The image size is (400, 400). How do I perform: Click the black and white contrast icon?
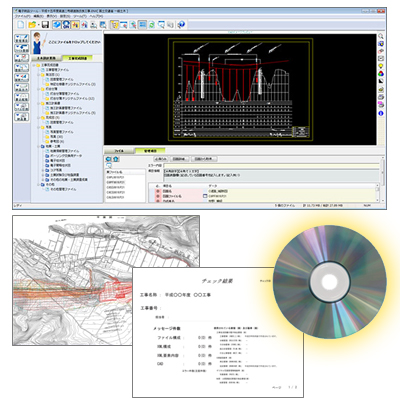tap(381, 81)
